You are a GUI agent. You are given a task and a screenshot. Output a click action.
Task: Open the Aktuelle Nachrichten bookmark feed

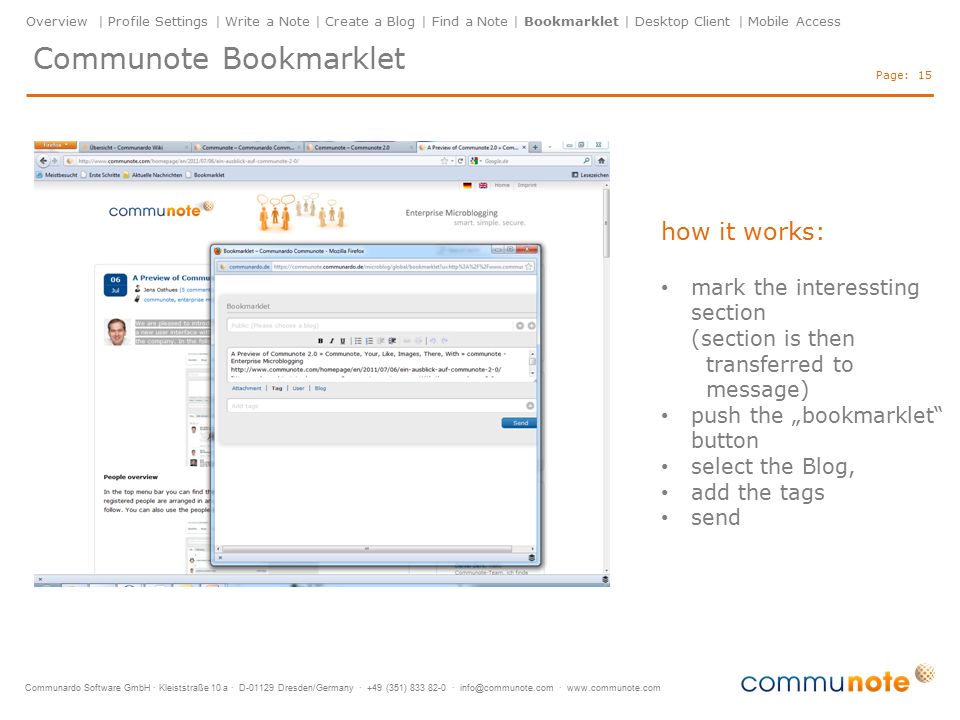pos(153,175)
